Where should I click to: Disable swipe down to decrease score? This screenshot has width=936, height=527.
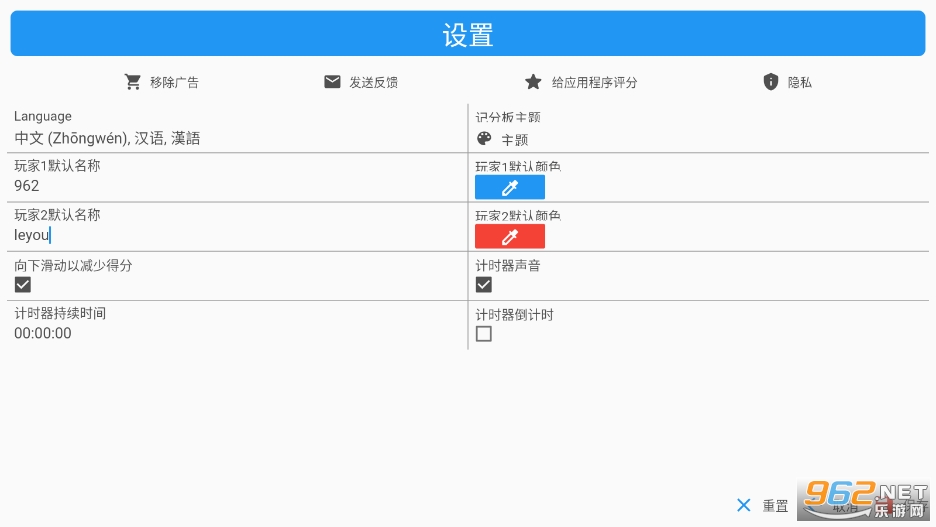coord(23,285)
